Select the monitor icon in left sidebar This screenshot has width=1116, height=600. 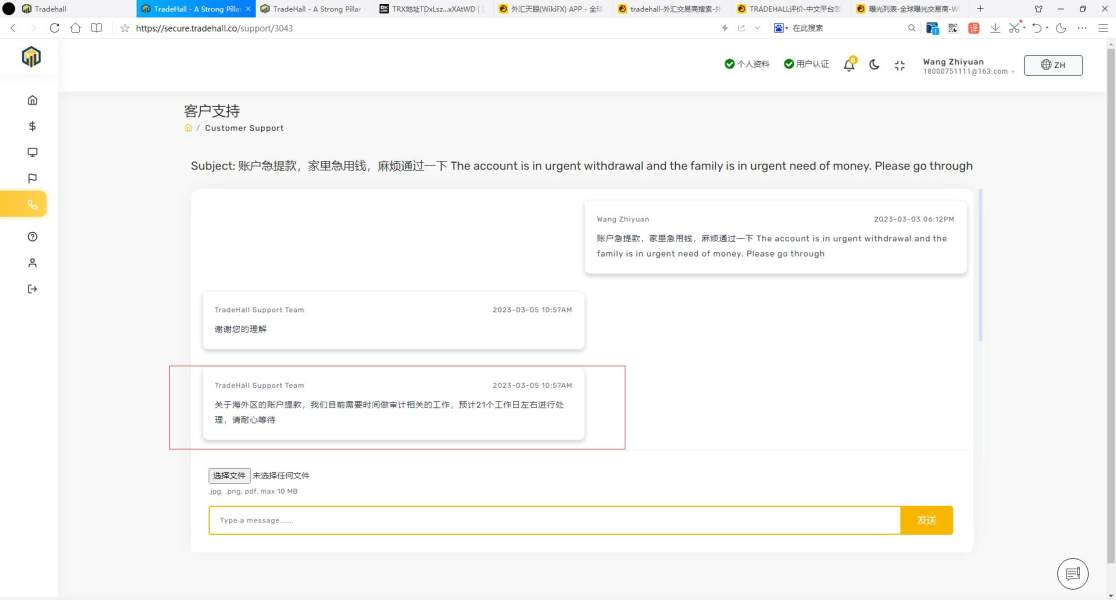32,152
